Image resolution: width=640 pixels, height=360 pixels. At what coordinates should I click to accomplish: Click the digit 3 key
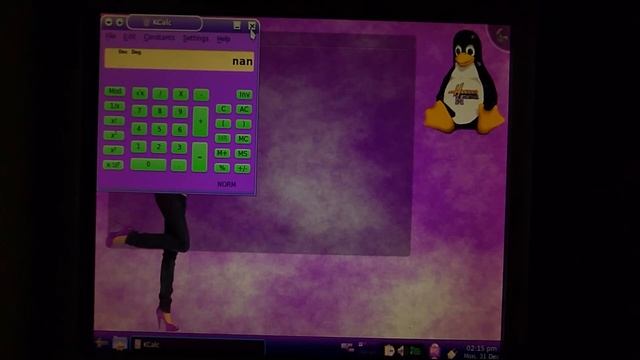tap(179, 147)
